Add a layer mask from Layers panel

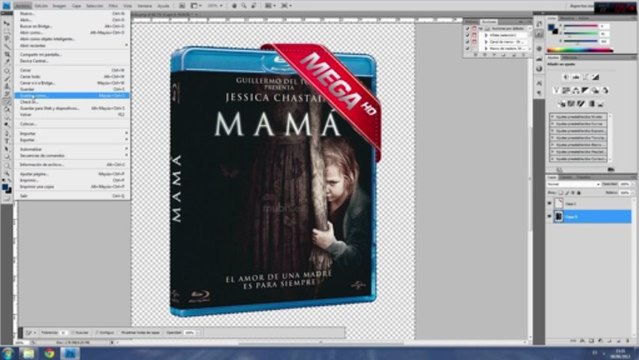[591, 341]
